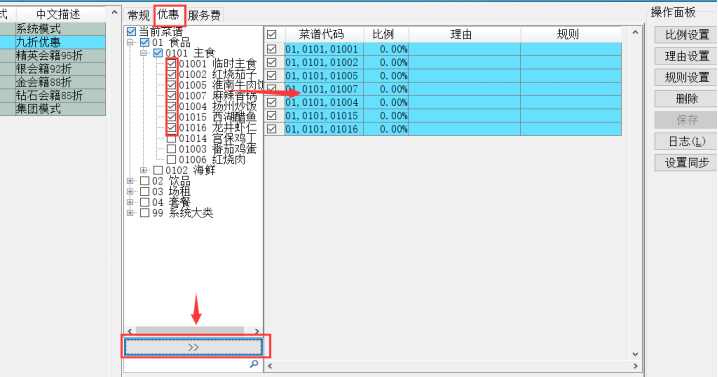Open the 常规 tab

click(138, 16)
